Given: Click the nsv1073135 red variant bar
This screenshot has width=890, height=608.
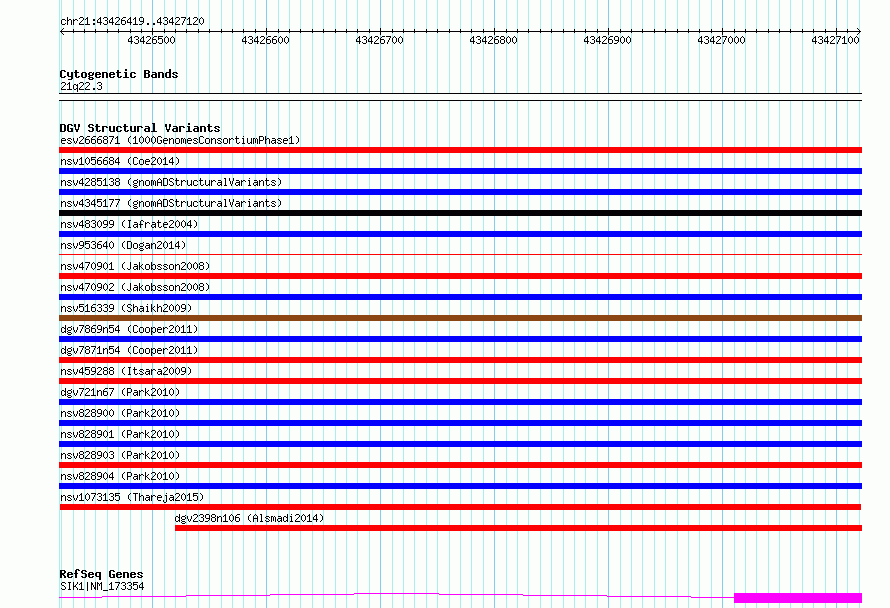Looking at the screenshot, I should [x=460, y=507].
